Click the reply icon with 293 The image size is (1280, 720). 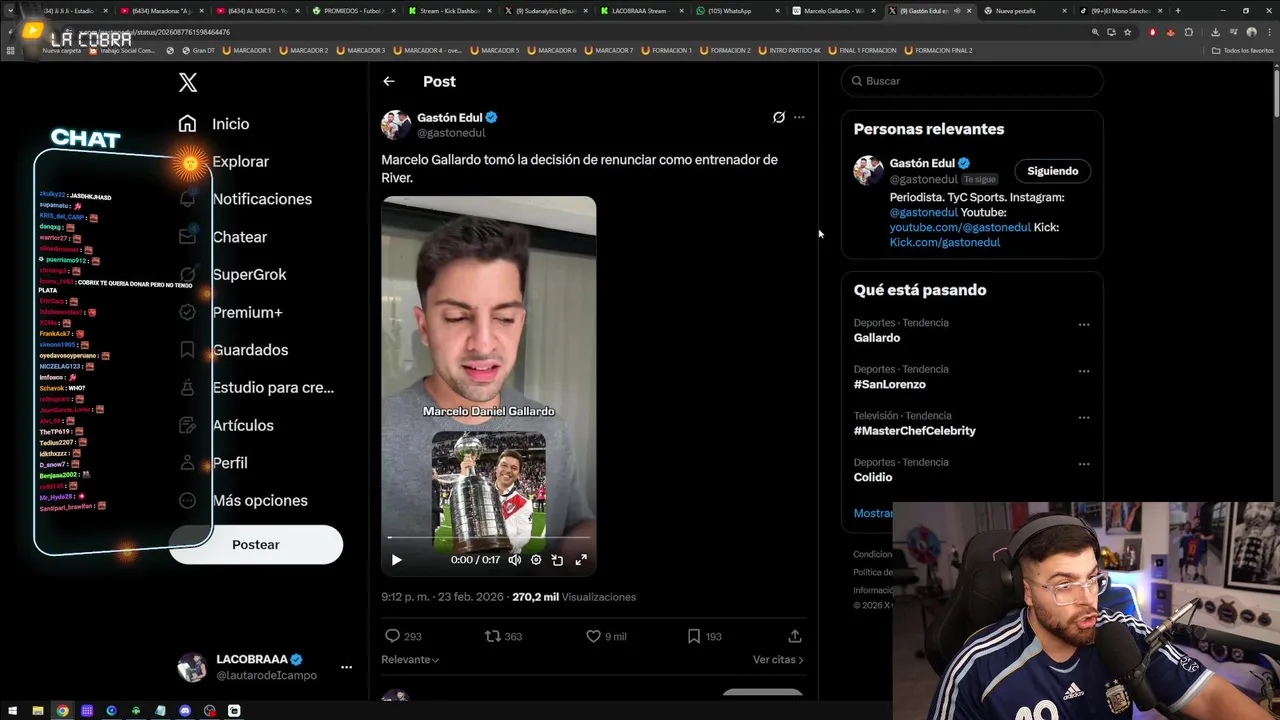click(392, 636)
